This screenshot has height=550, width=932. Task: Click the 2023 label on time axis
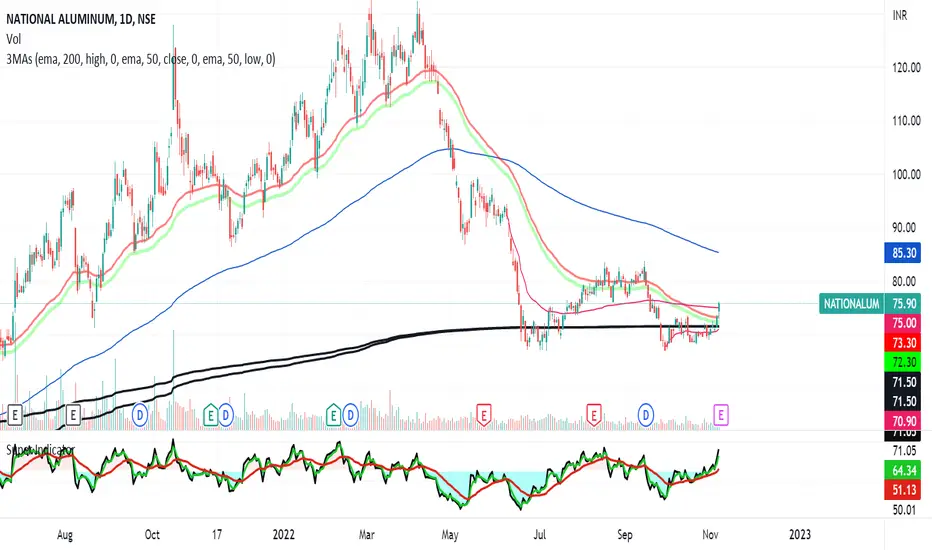coord(799,535)
